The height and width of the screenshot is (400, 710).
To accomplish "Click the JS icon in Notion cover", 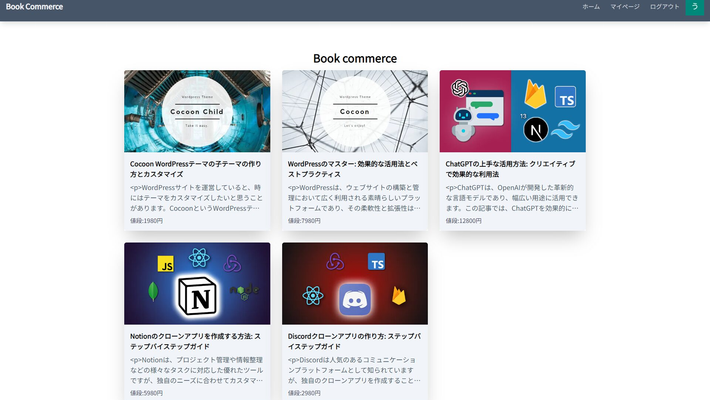I will coord(166,264).
